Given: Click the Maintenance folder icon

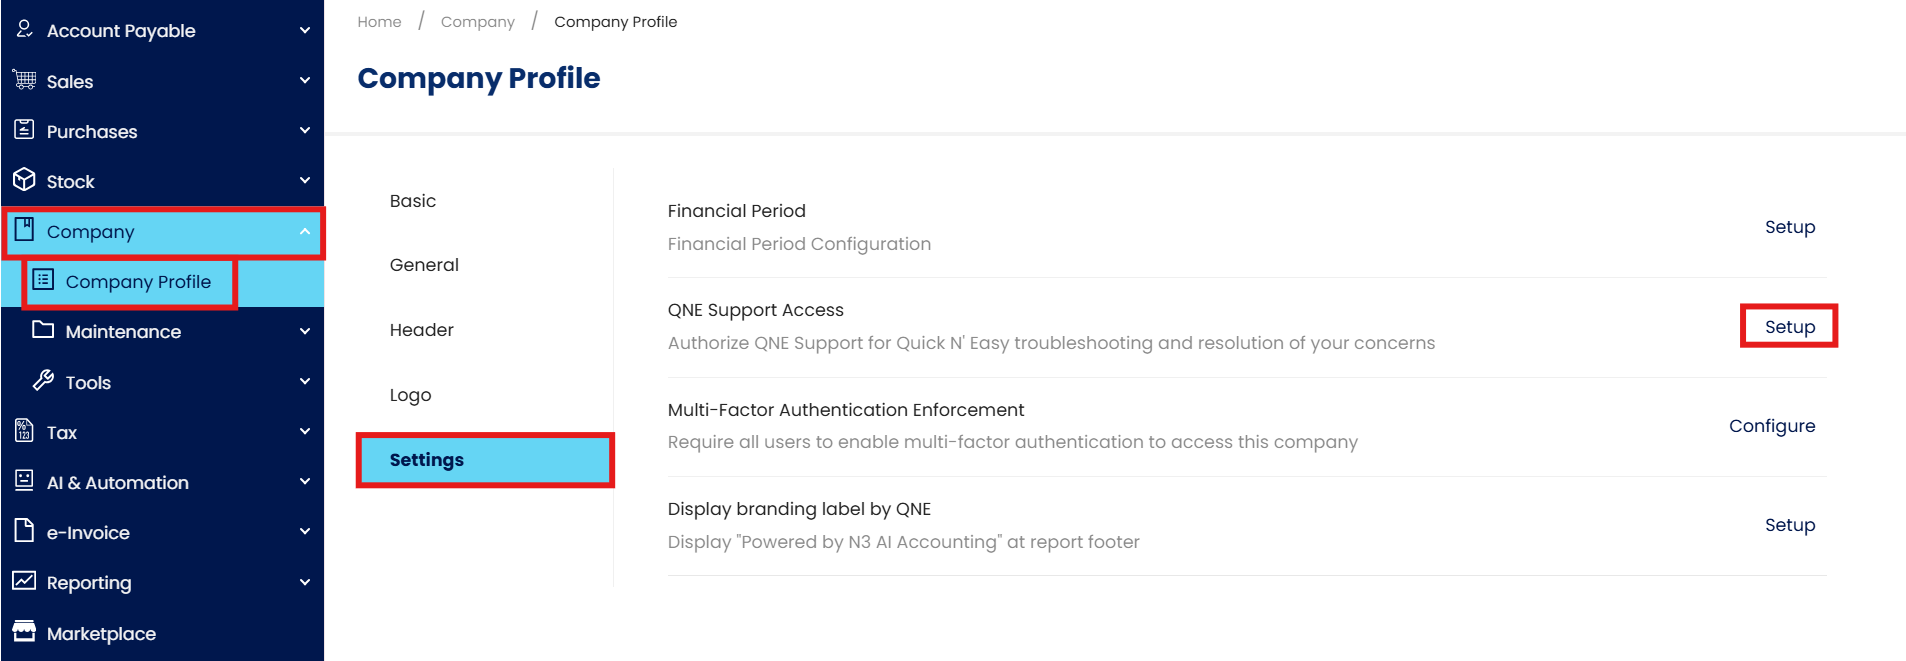Looking at the screenshot, I should pyautogui.click(x=43, y=330).
